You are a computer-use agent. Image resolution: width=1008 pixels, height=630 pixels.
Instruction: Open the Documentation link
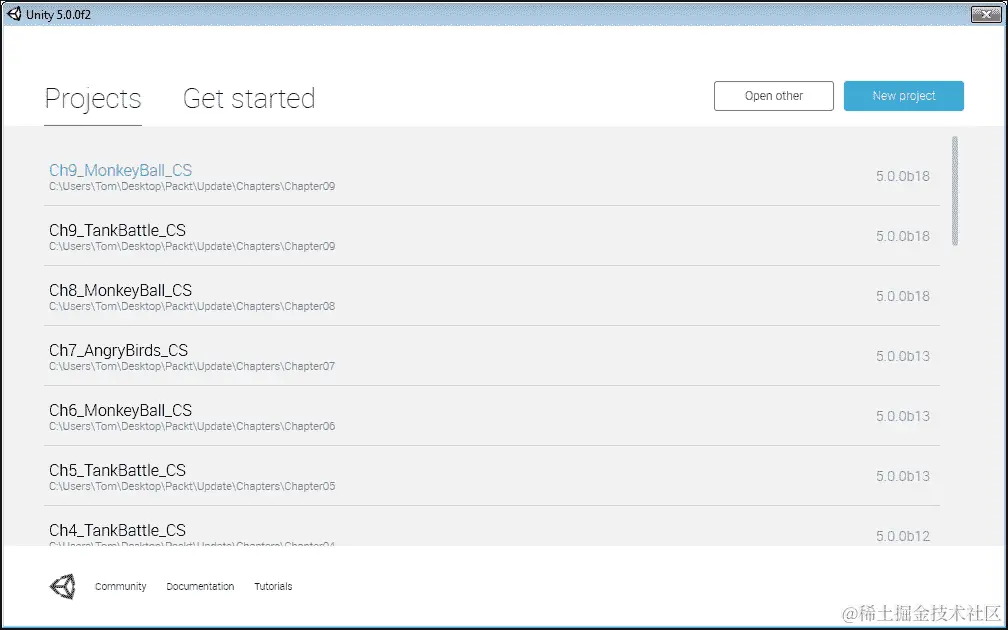(x=200, y=586)
